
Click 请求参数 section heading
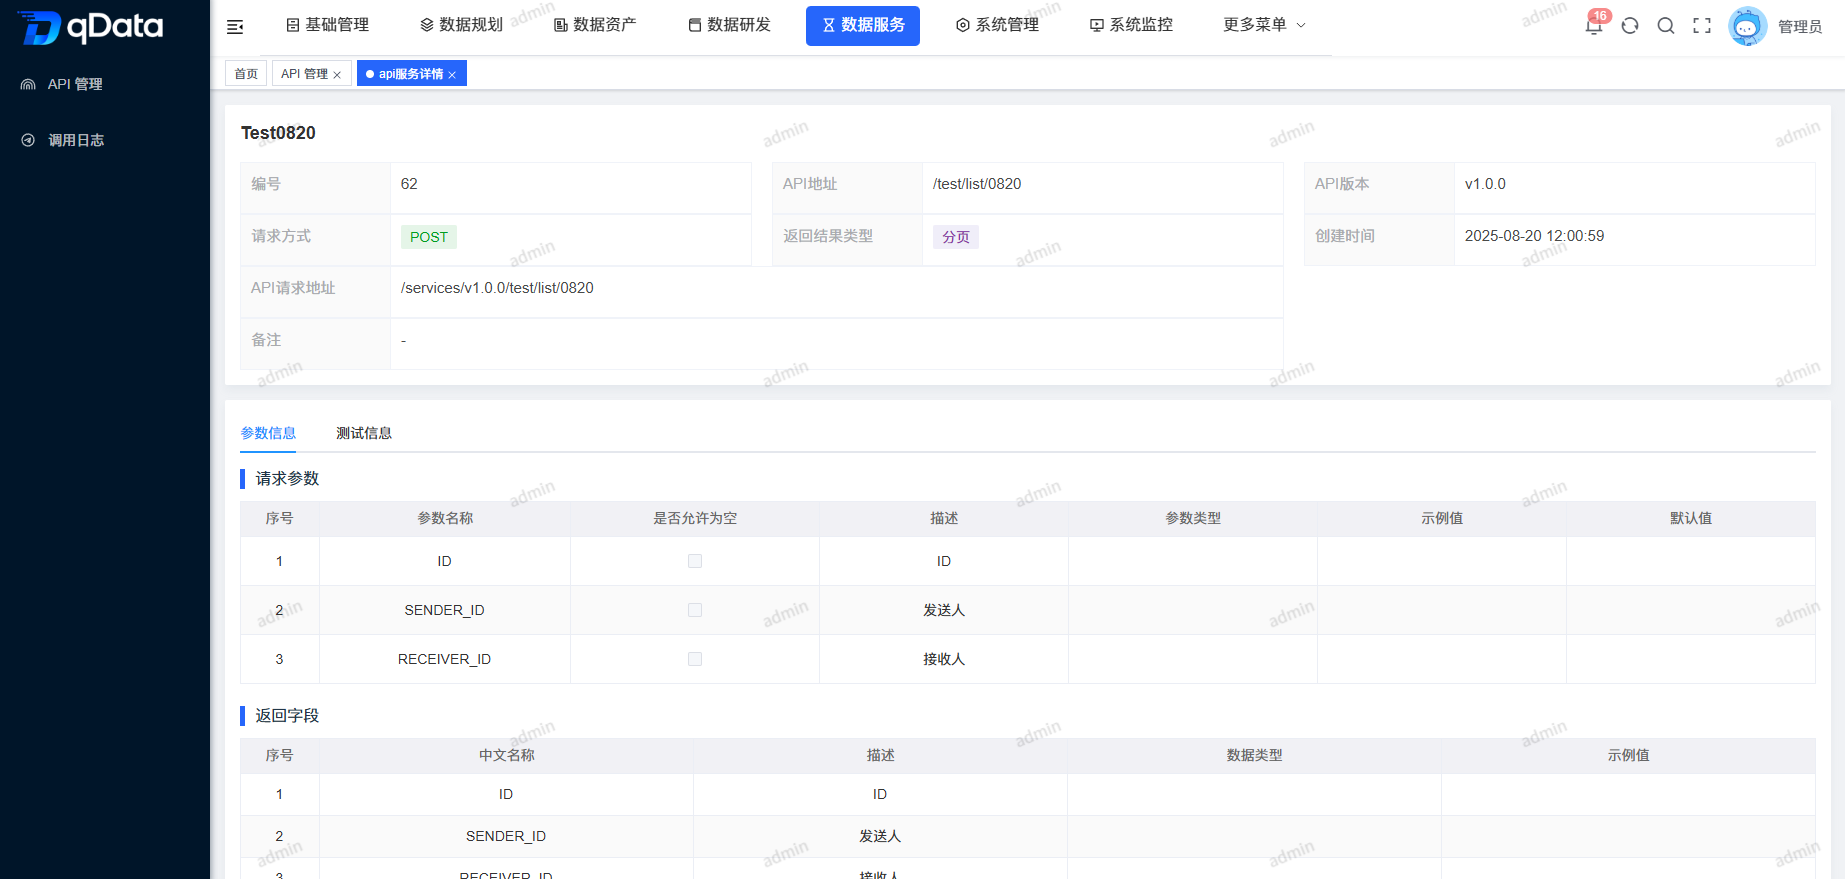(287, 479)
